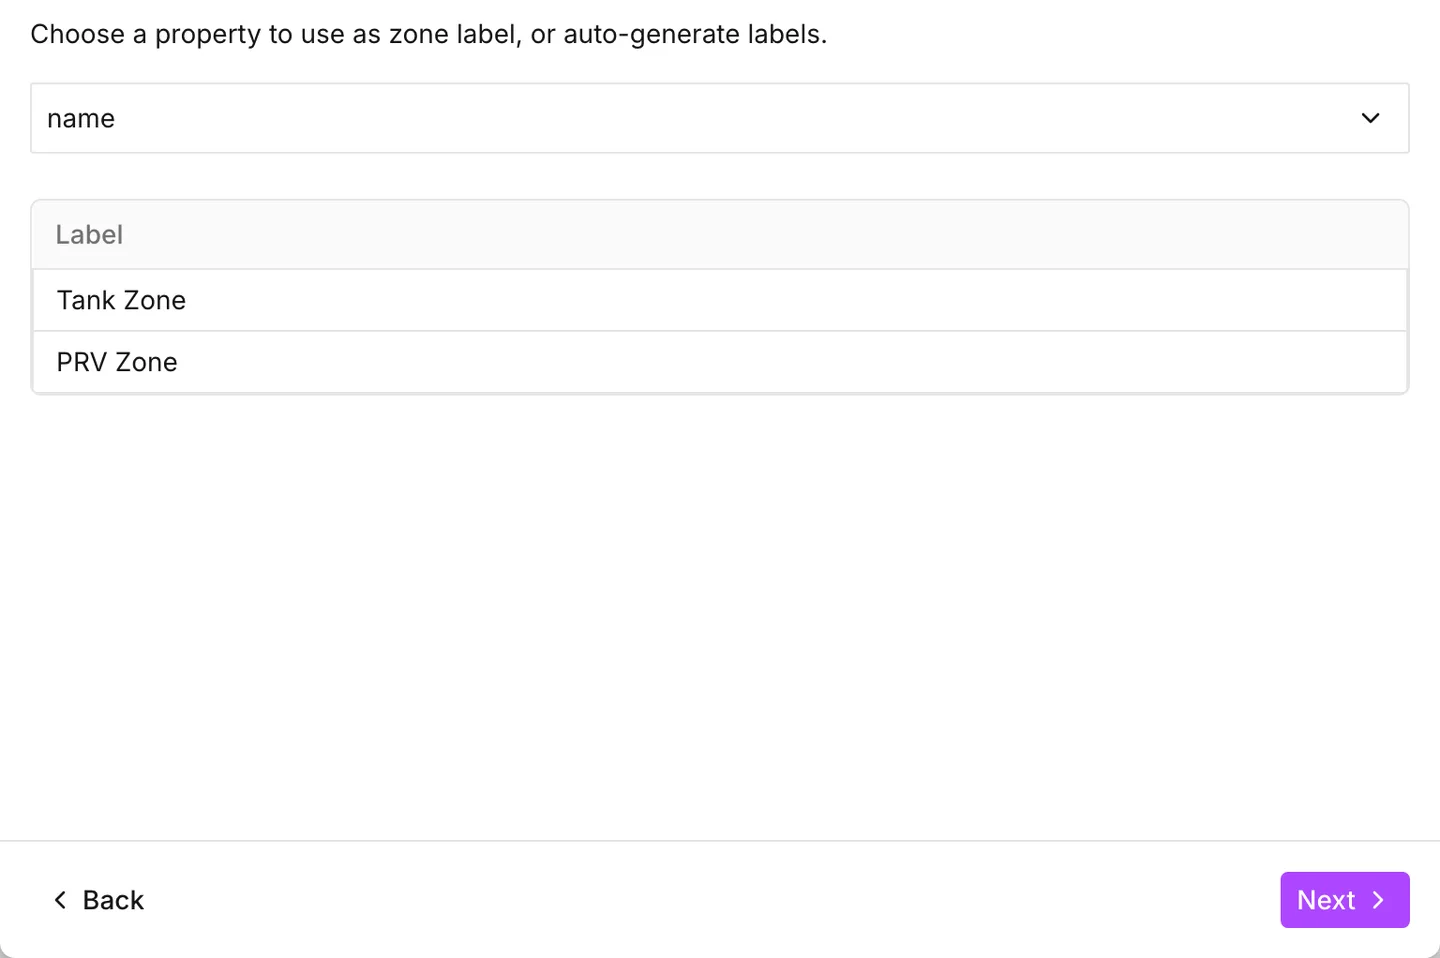
Task: Expand the property selector showing name
Action: [720, 118]
